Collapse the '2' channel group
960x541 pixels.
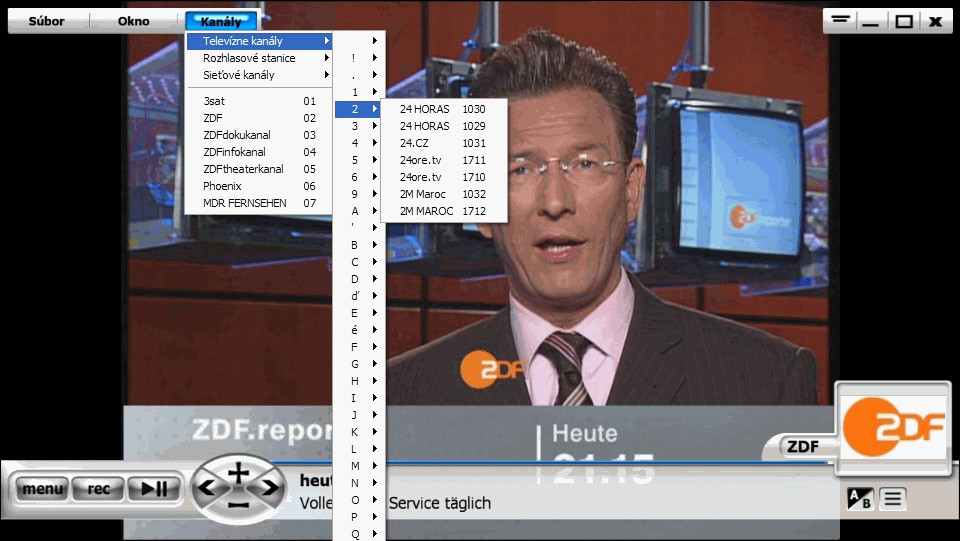(359, 109)
